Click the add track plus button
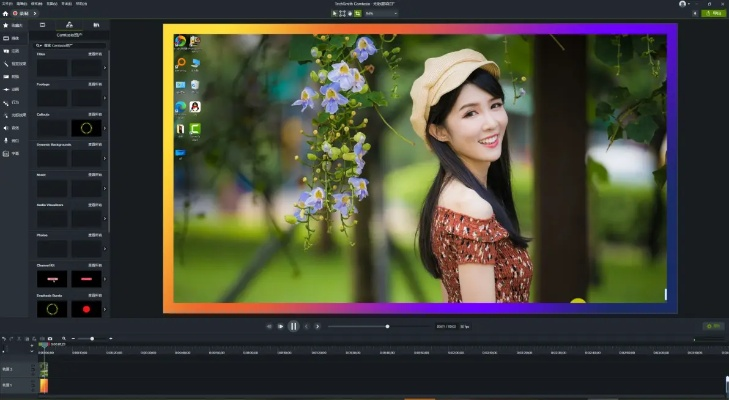The height and width of the screenshot is (400, 729). point(32,346)
